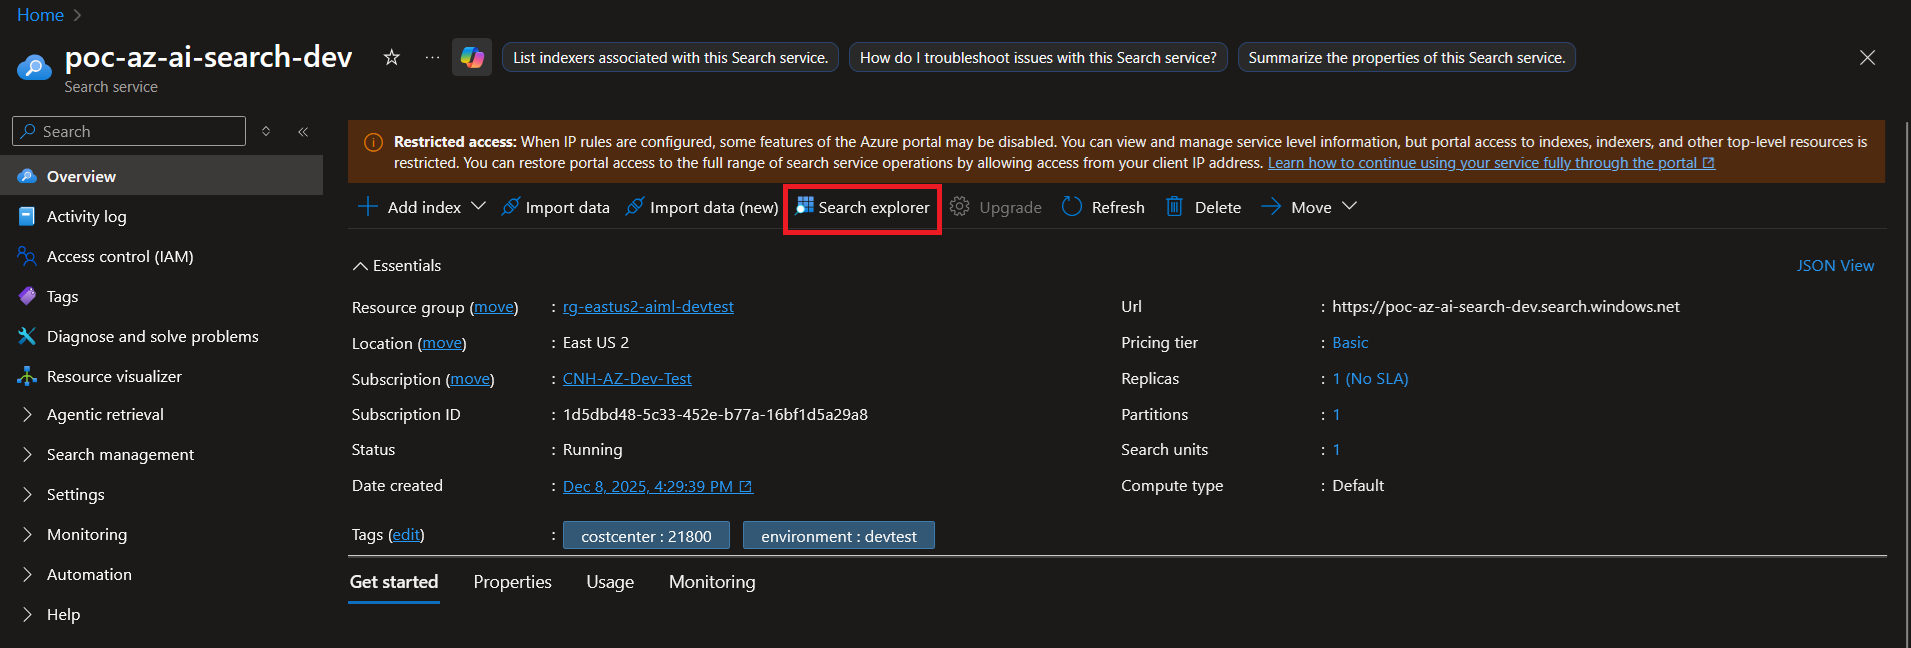The image size is (1911, 648).
Task: Delete the search service
Action: (x=1203, y=207)
